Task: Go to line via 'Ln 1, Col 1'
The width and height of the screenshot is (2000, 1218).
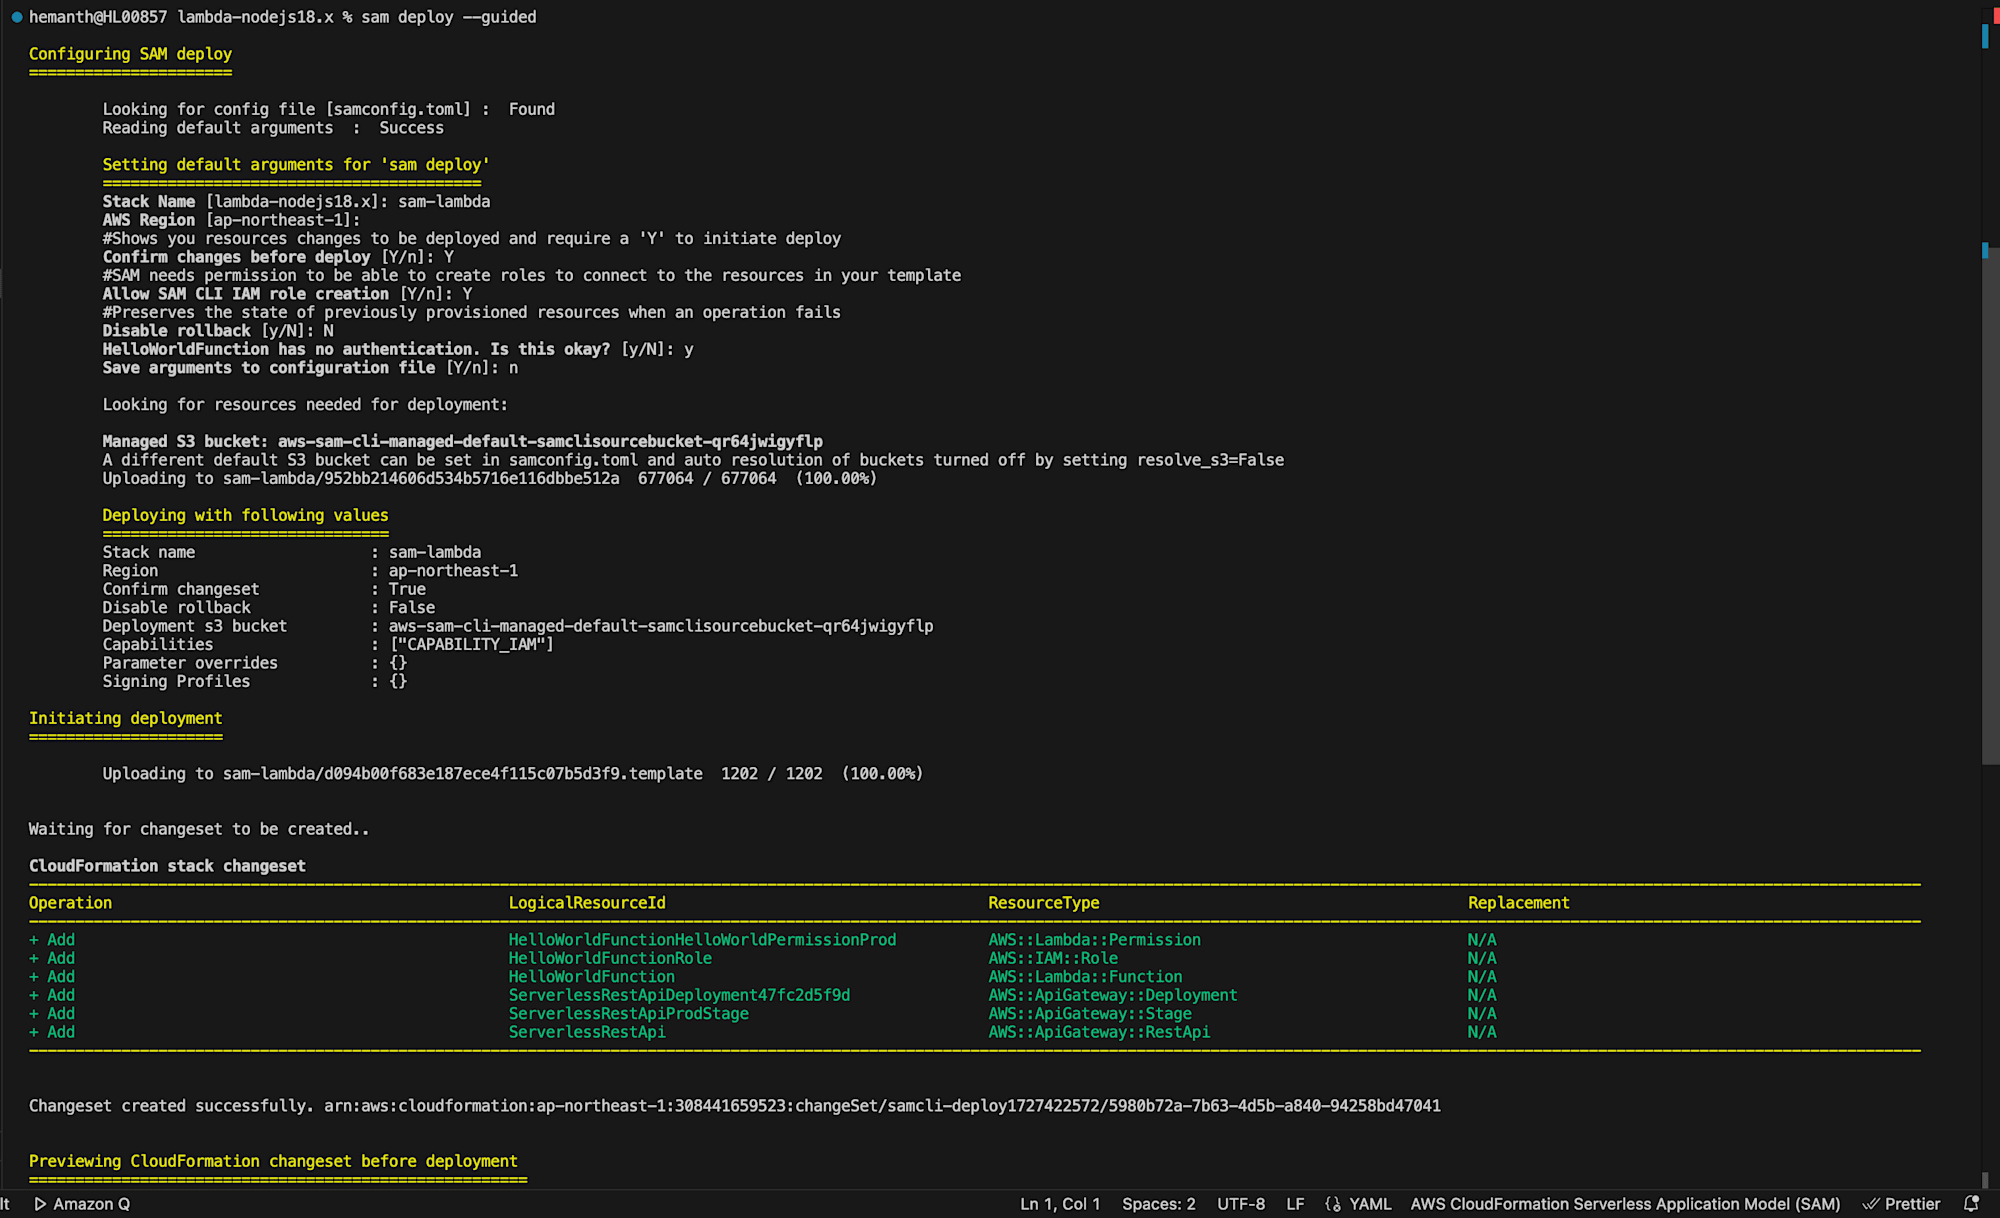Action: click(1060, 1204)
